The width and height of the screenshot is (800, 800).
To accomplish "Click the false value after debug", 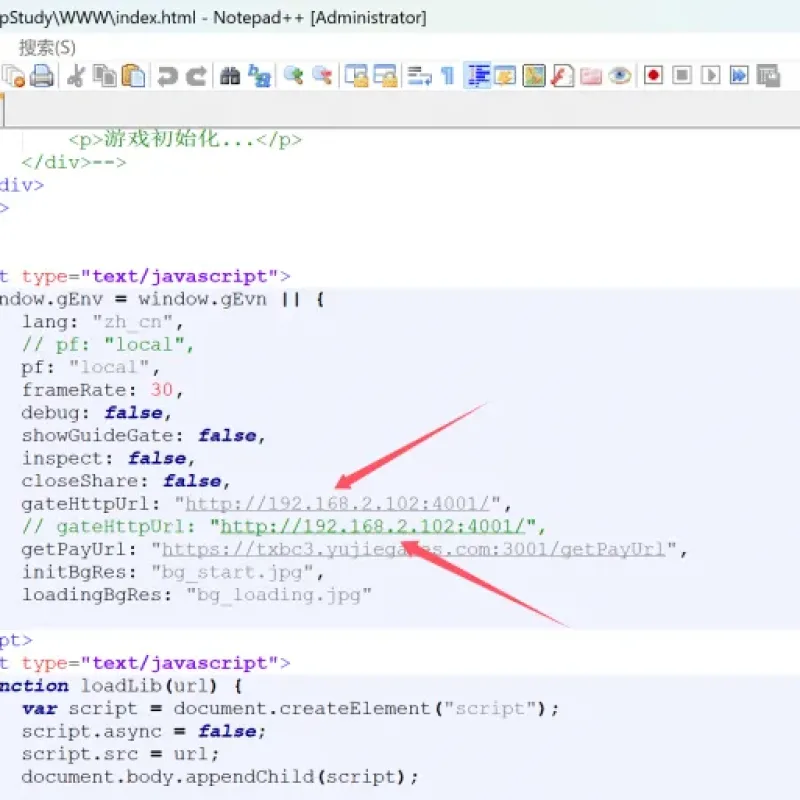I will coord(133,413).
